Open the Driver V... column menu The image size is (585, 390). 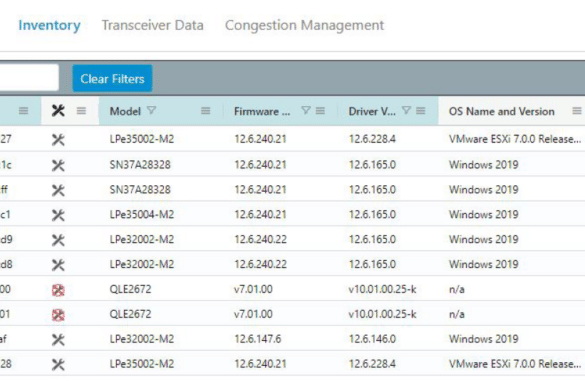420,111
